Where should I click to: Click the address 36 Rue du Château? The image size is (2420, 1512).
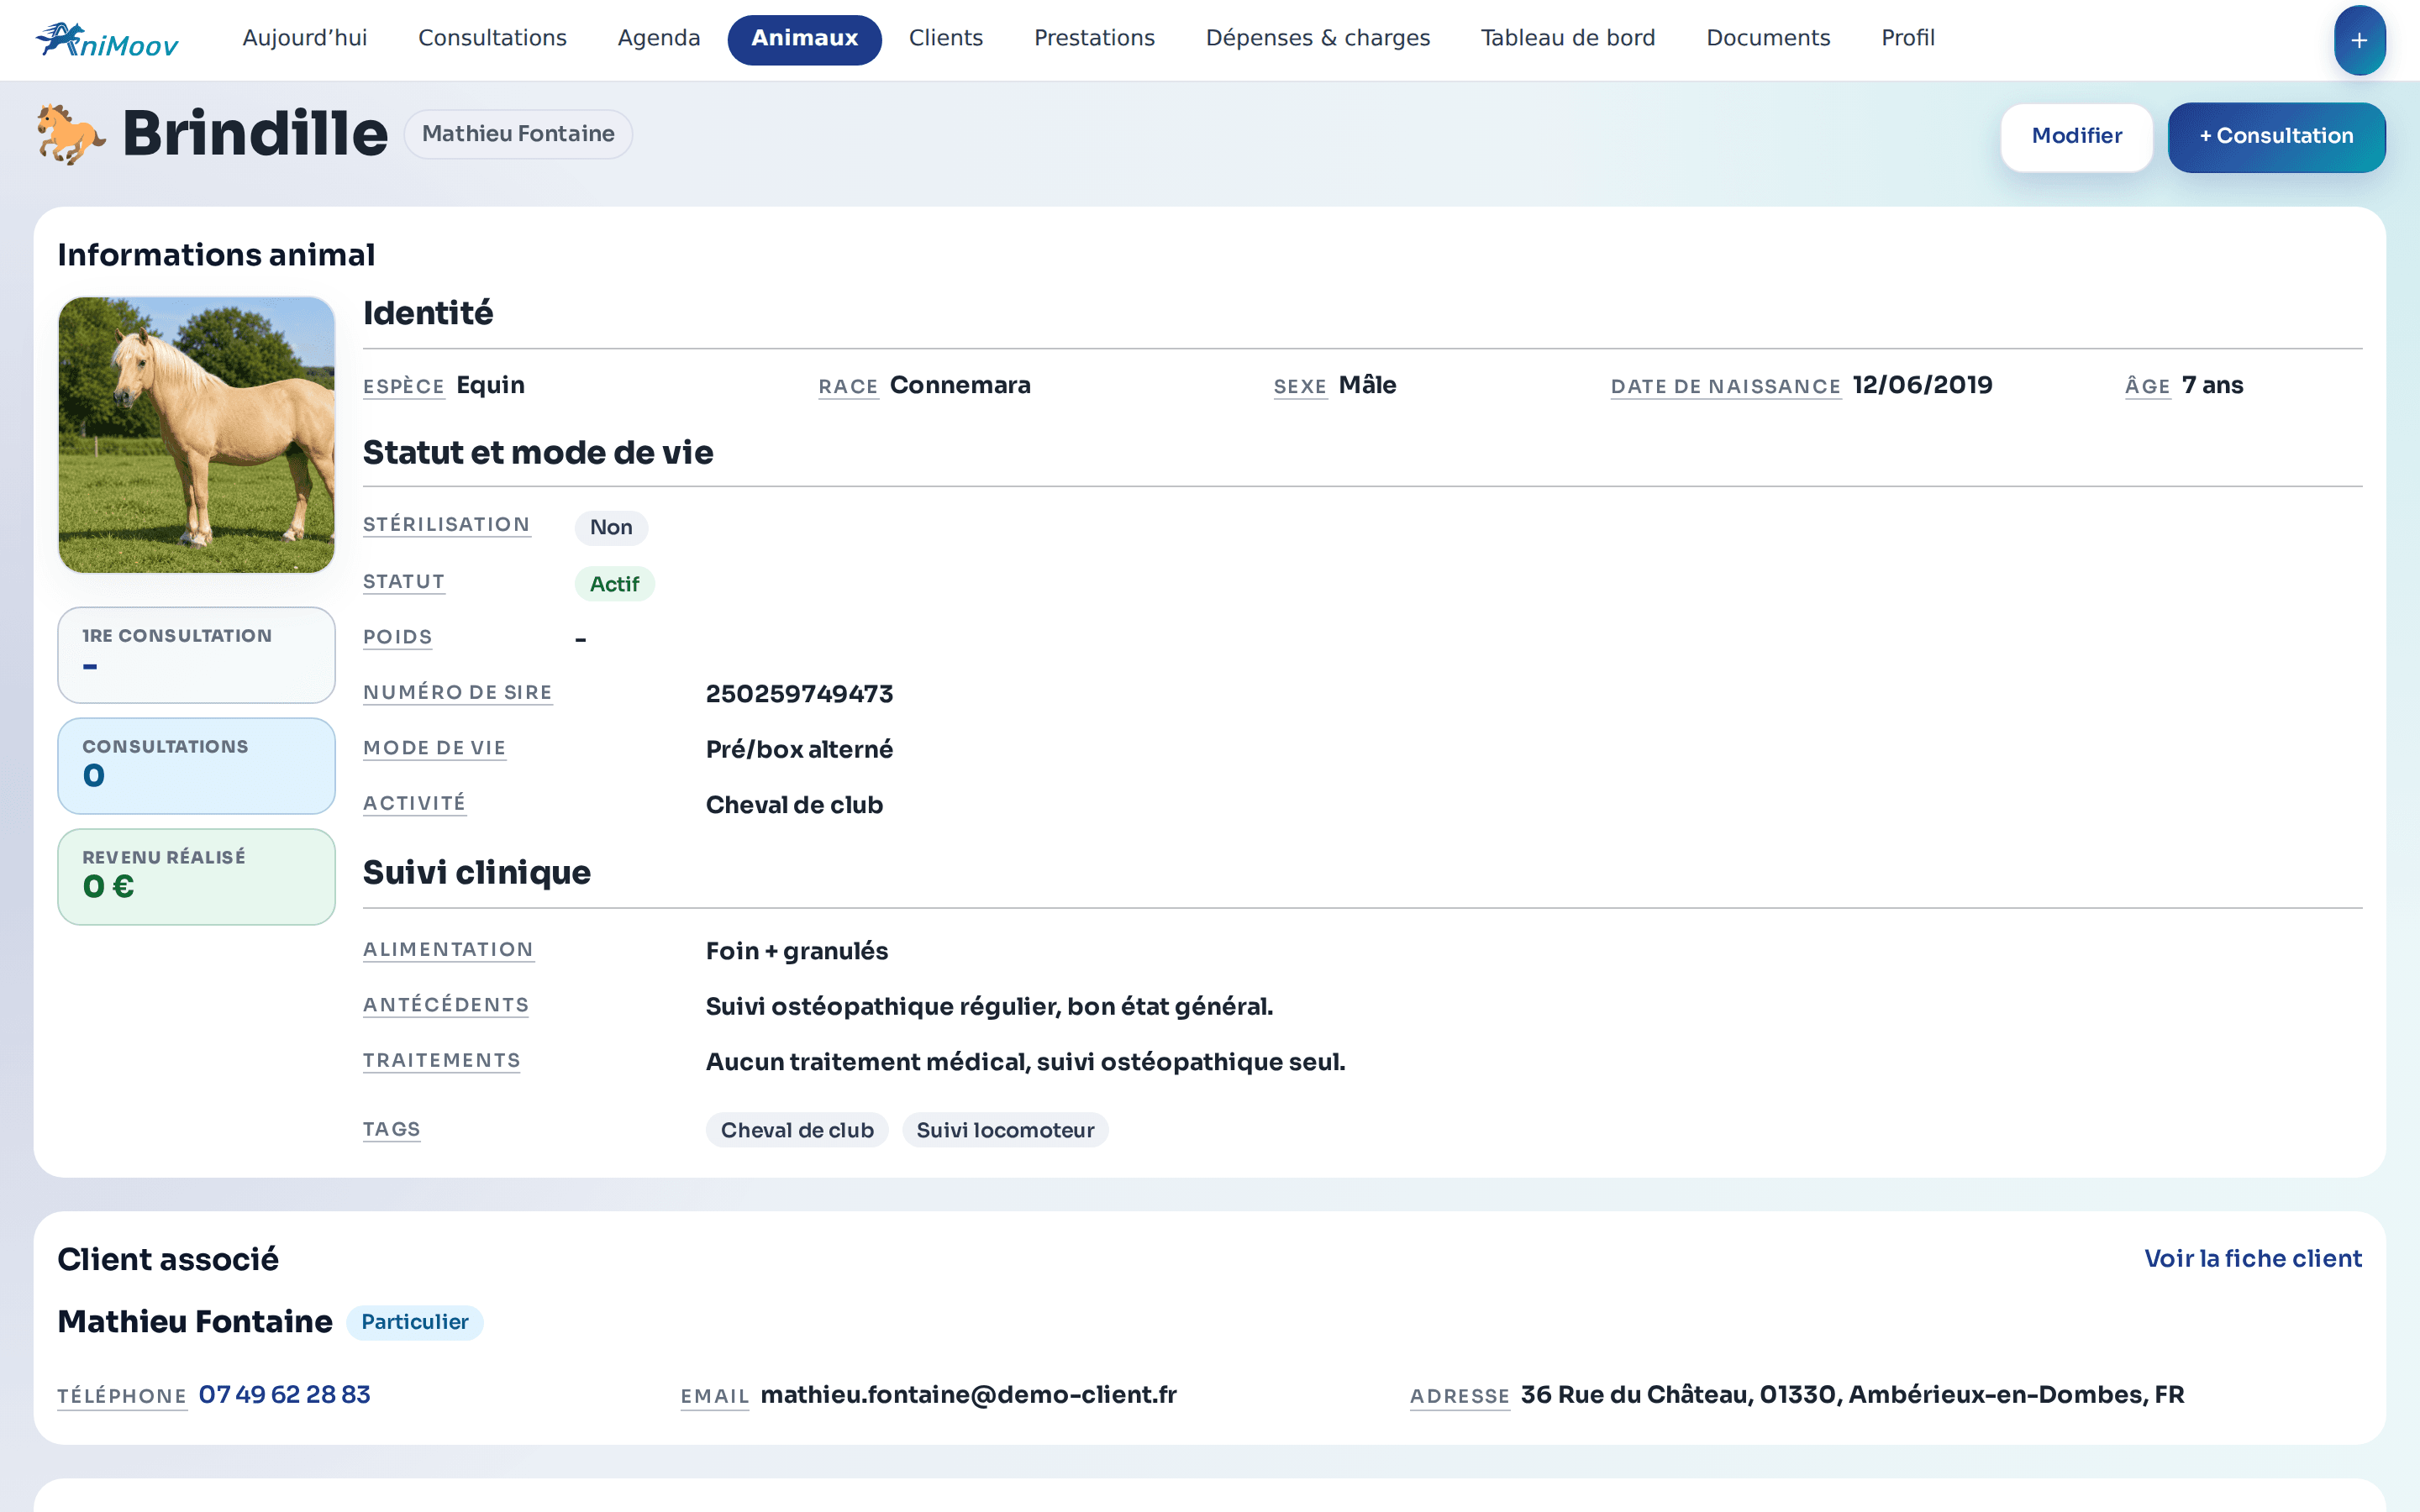coord(1852,1394)
